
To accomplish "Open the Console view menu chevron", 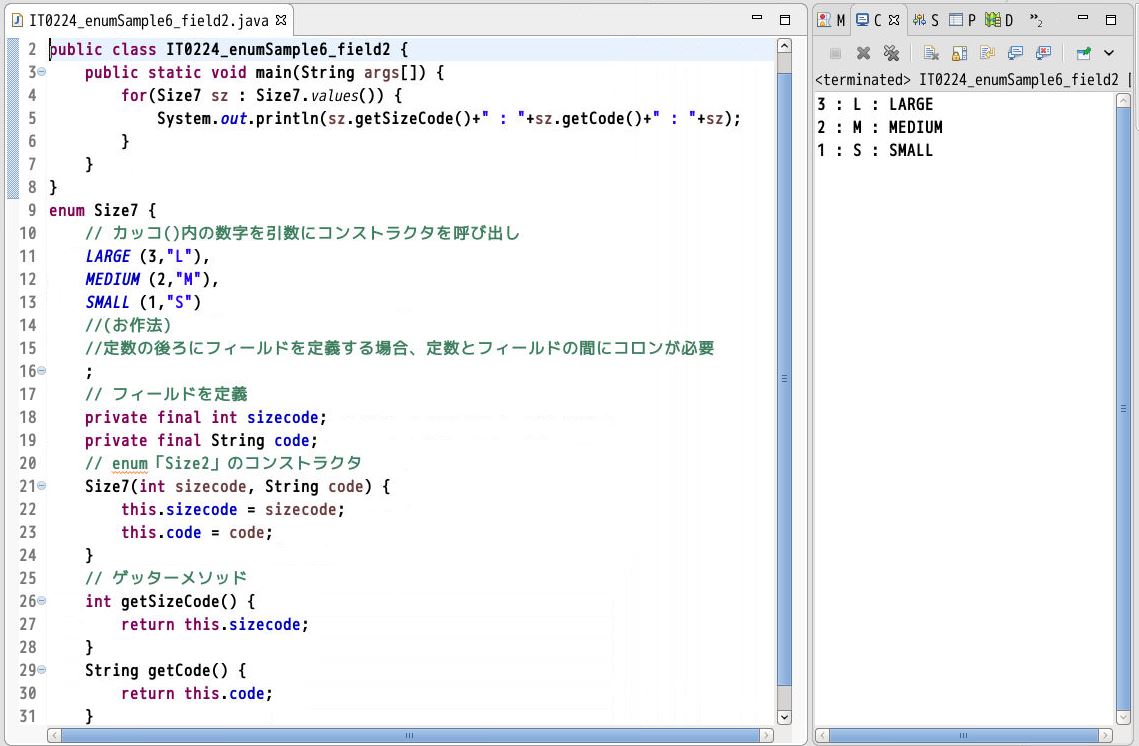I will (1107, 52).
